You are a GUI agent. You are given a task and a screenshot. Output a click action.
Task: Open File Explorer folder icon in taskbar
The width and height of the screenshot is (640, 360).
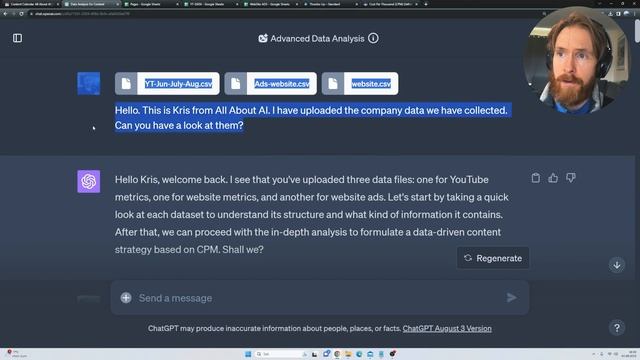coord(348,354)
